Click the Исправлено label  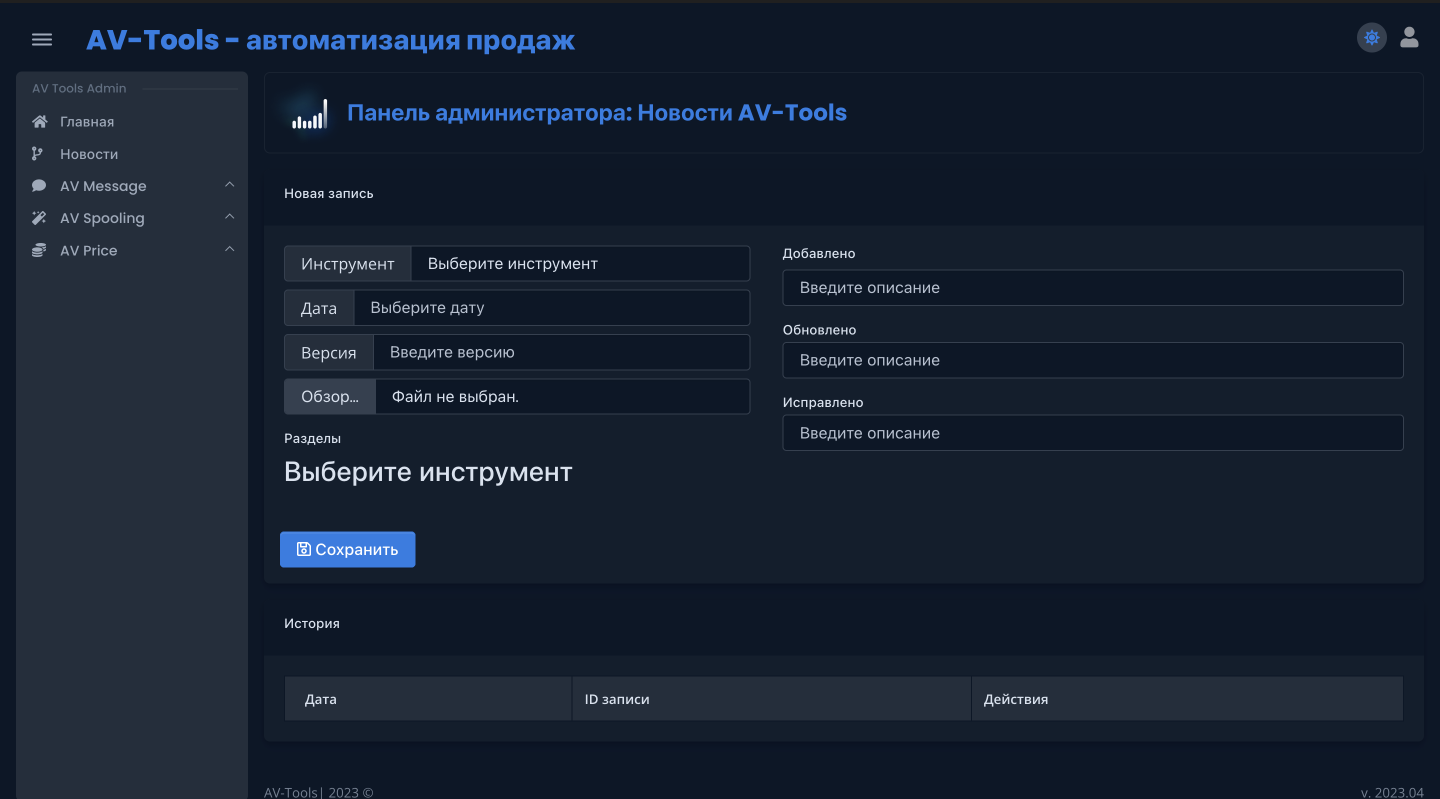coord(823,402)
